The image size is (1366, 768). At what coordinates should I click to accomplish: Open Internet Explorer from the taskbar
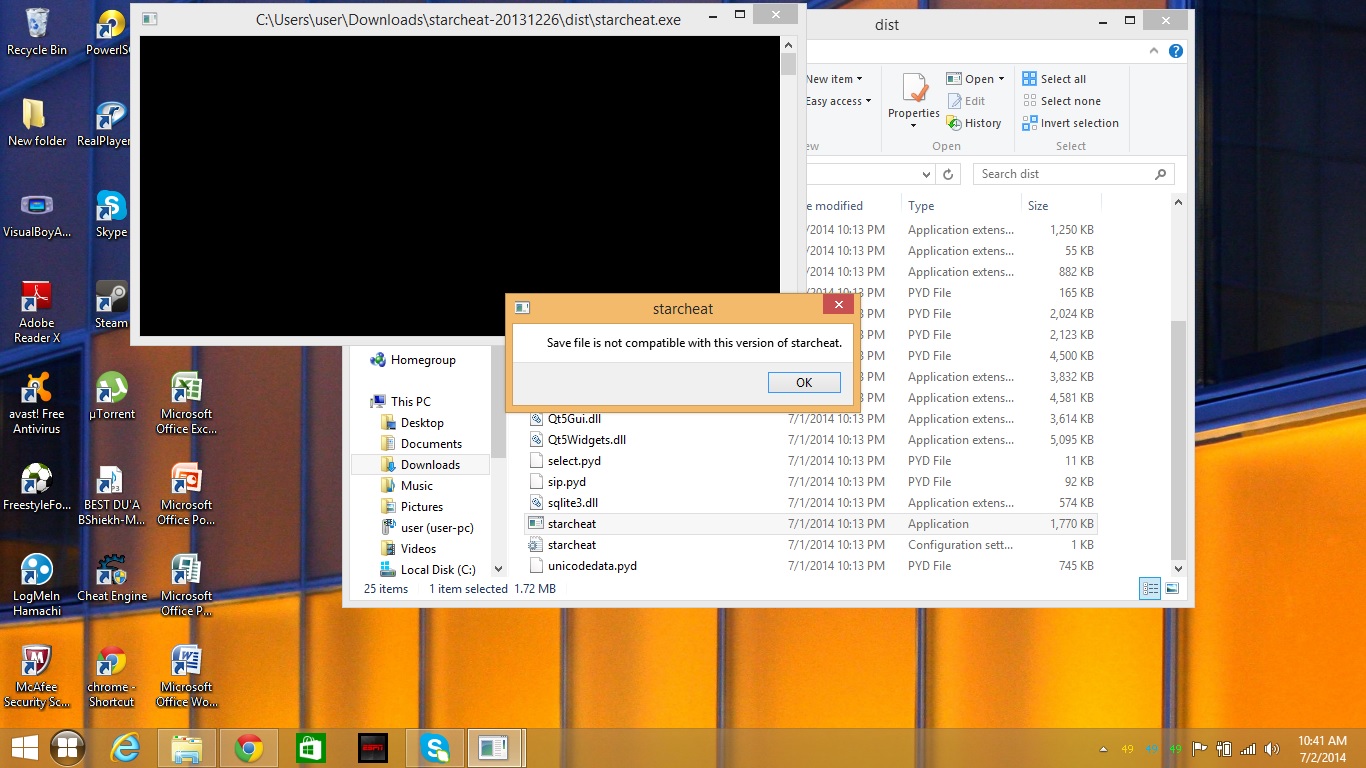coord(125,748)
